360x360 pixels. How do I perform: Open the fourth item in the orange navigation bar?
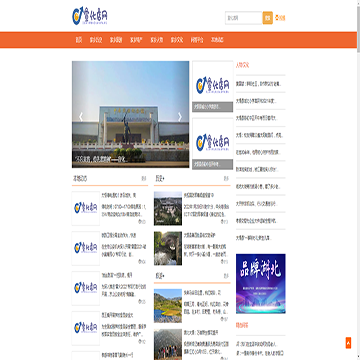[136, 40]
